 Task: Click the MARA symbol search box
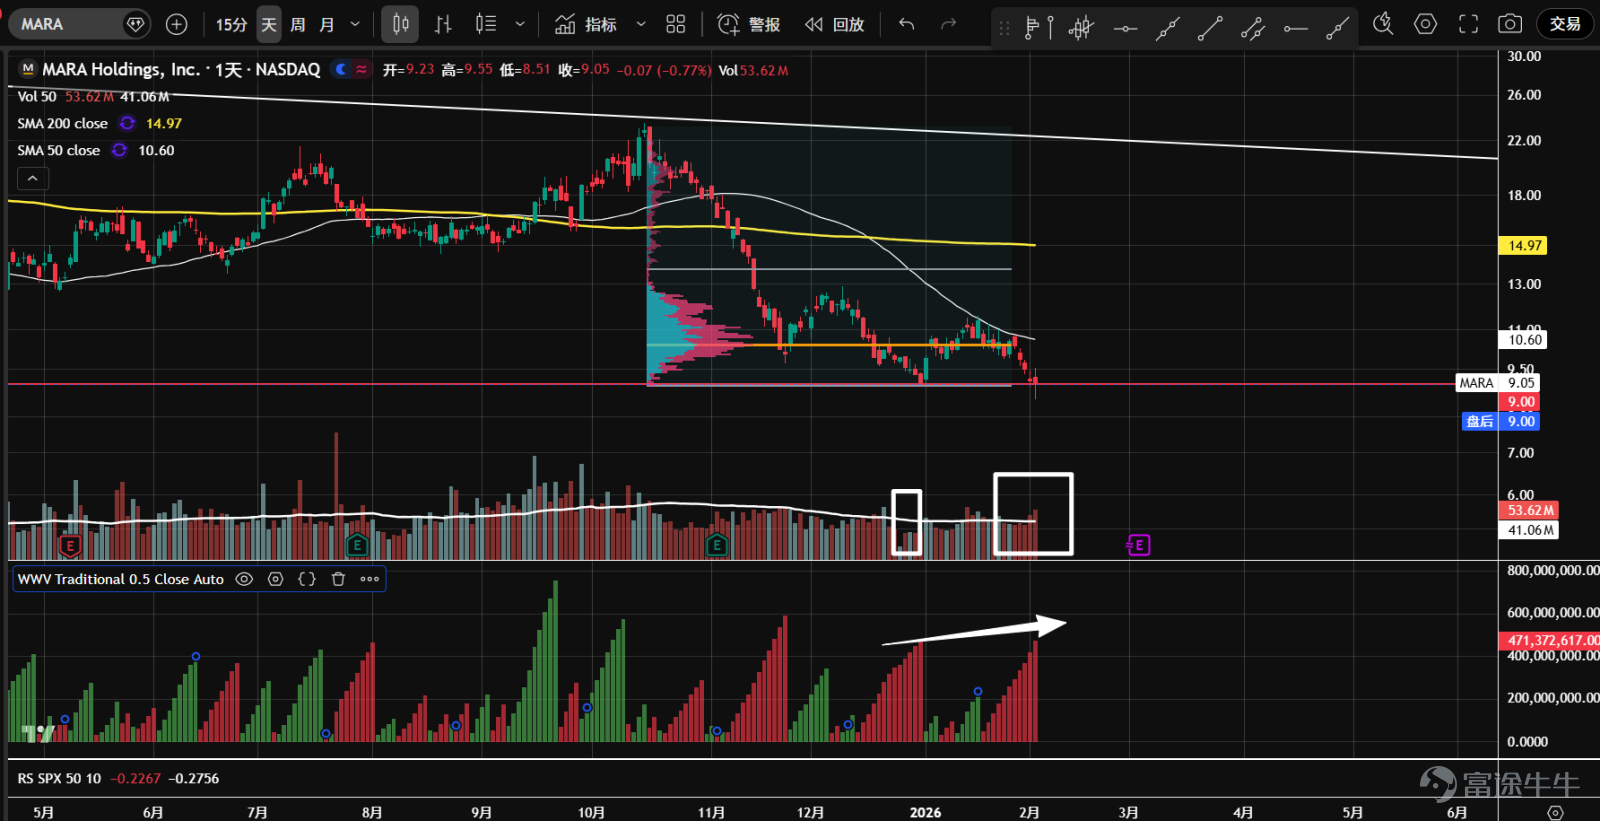click(x=81, y=24)
